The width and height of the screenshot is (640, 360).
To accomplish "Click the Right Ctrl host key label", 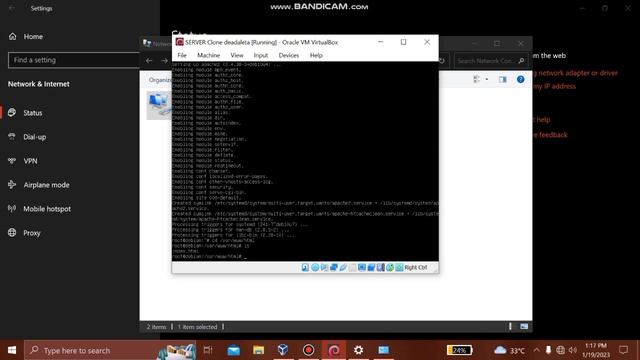I will 416,267.
